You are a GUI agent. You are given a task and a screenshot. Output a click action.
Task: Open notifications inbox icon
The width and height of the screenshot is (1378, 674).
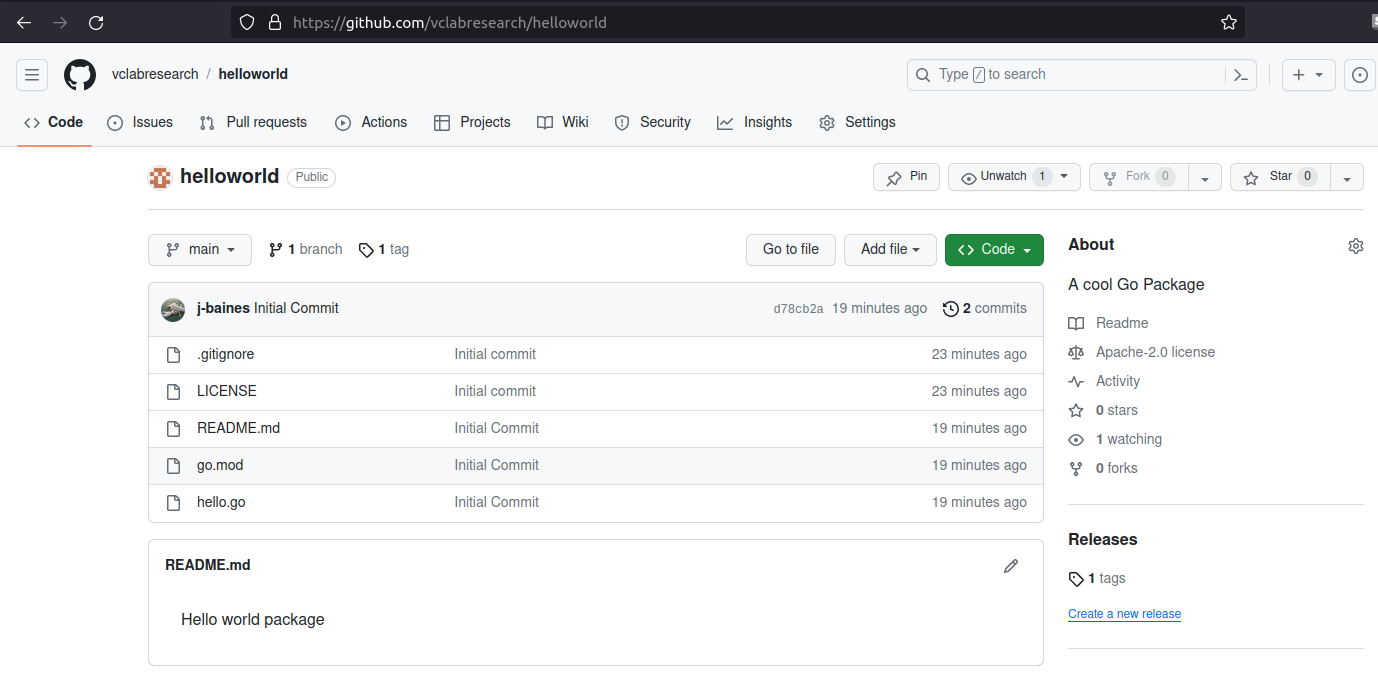coord(1360,74)
